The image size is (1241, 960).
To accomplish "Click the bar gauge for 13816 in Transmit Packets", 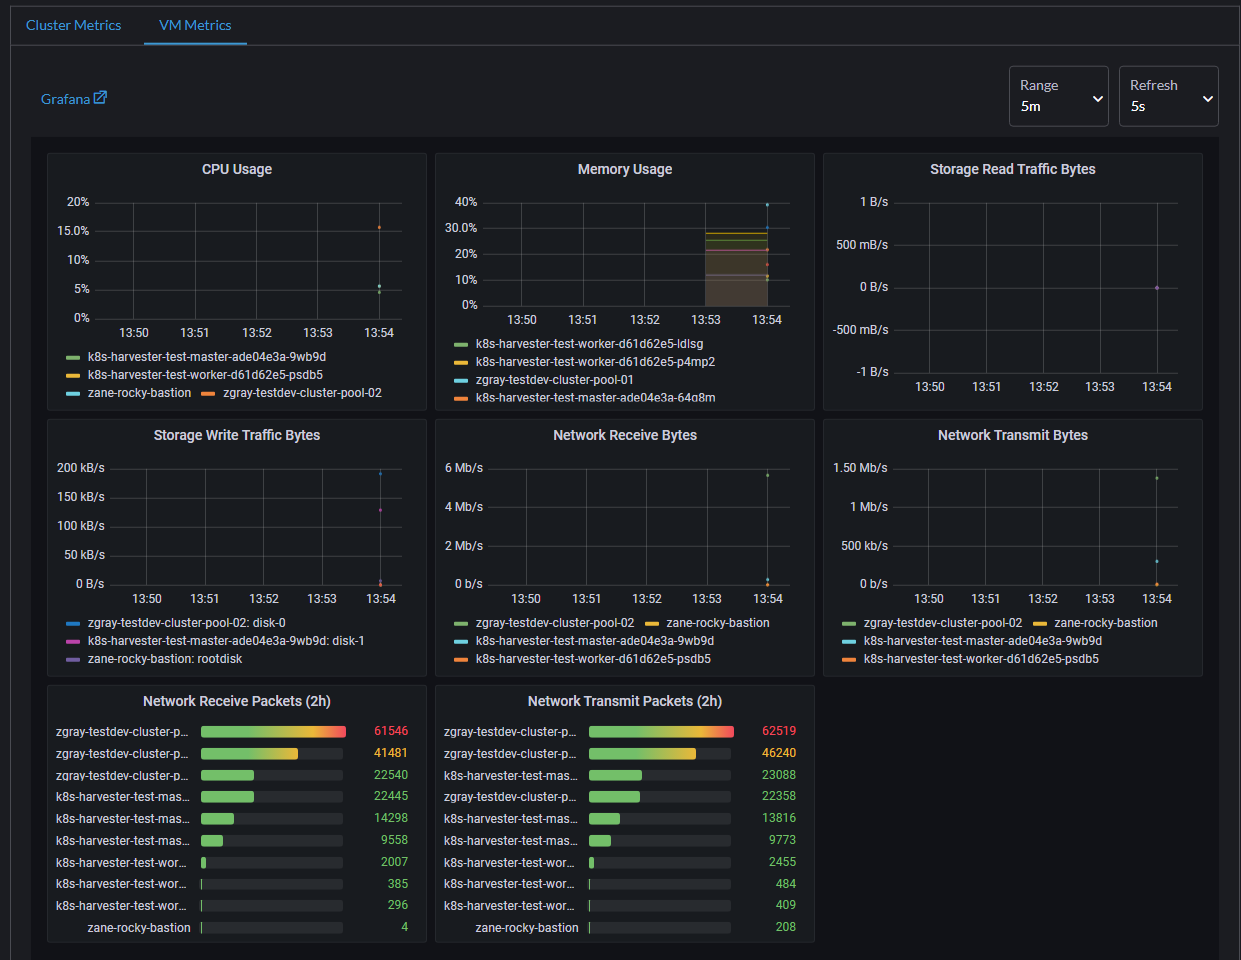I will pos(660,819).
